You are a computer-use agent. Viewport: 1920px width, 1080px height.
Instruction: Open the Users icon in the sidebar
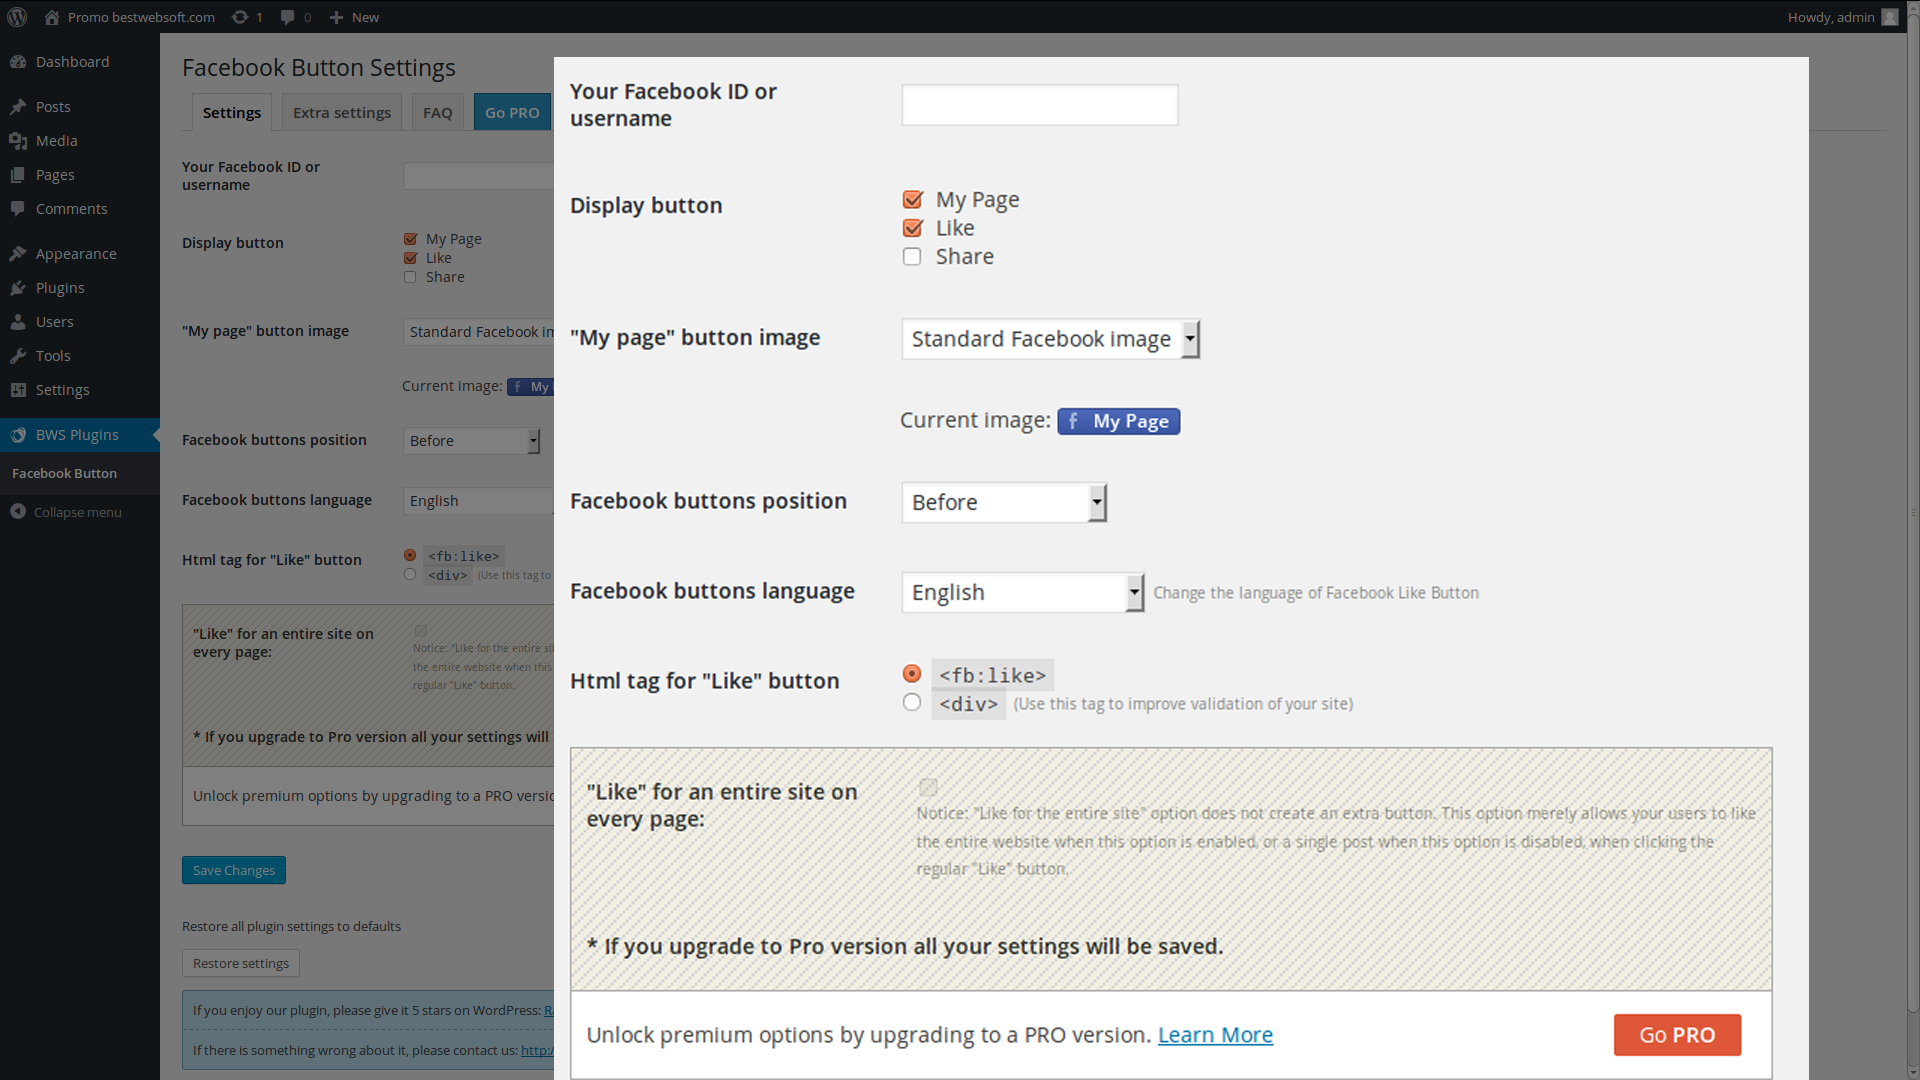coord(18,322)
